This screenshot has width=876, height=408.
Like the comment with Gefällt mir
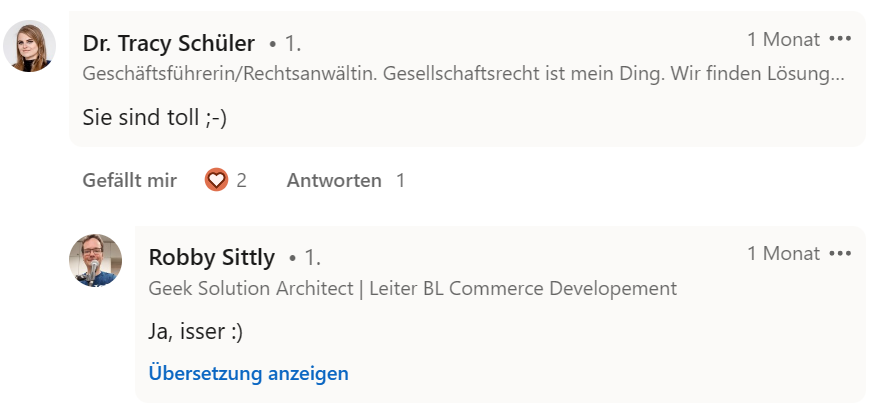pos(130,180)
